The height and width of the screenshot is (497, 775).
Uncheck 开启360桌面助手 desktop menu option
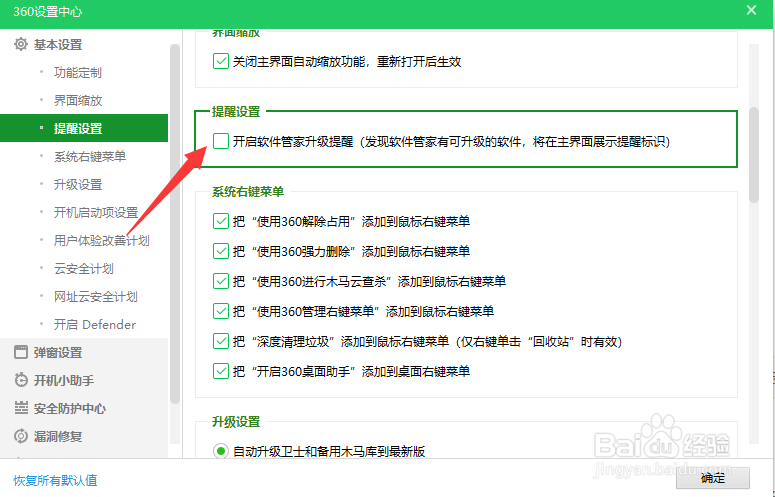click(220, 371)
